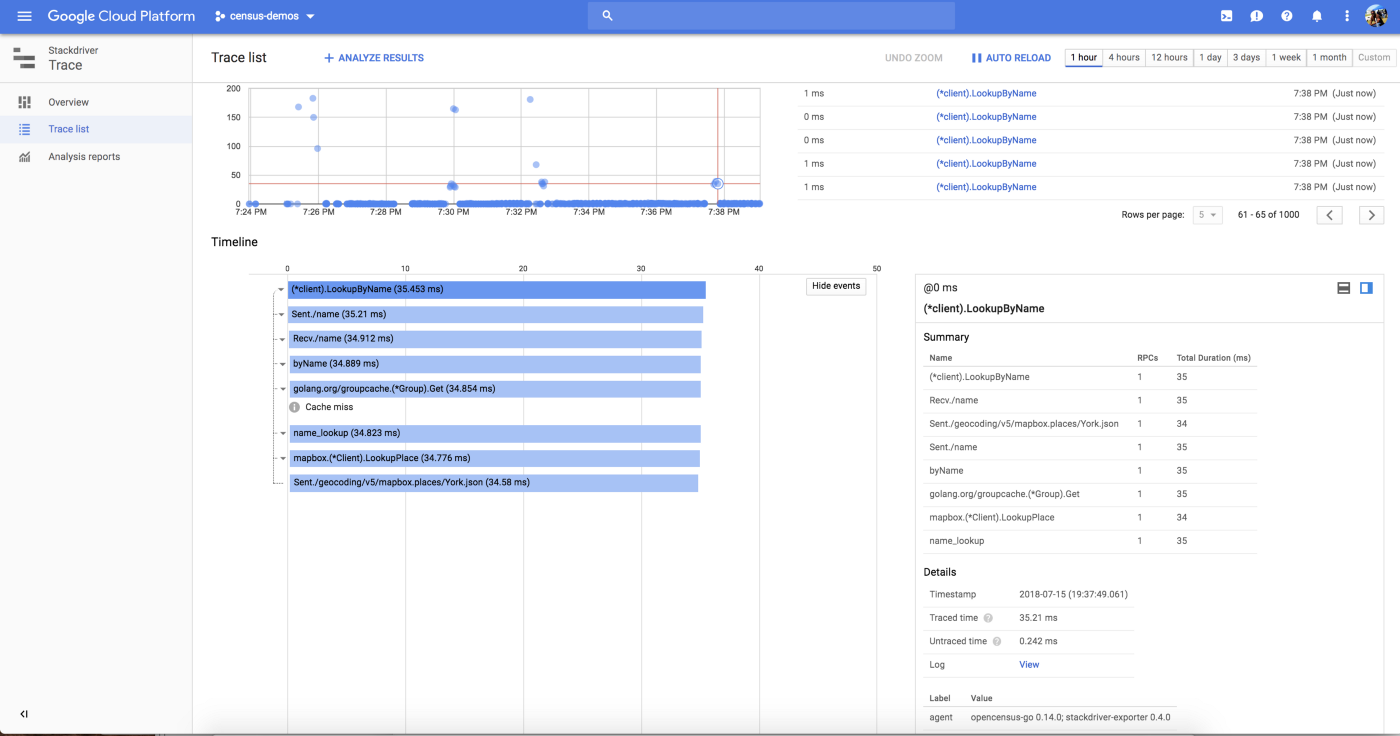Viewport: 1400px width, 736px height.
Task: Open the hamburger navigation menu
Action: pyautogui.click(x=25, y=16)
